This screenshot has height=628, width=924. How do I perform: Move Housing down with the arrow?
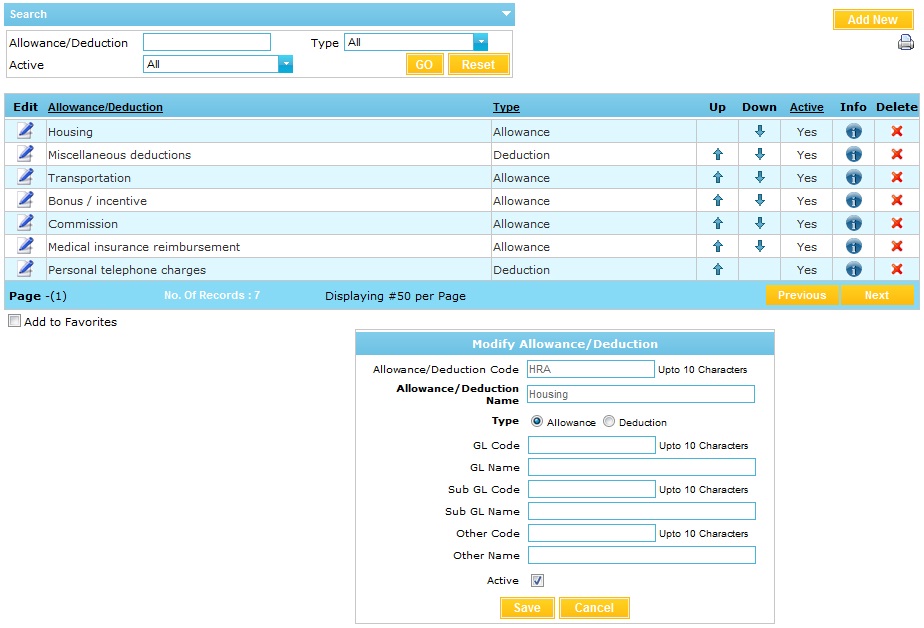point(760,131)
